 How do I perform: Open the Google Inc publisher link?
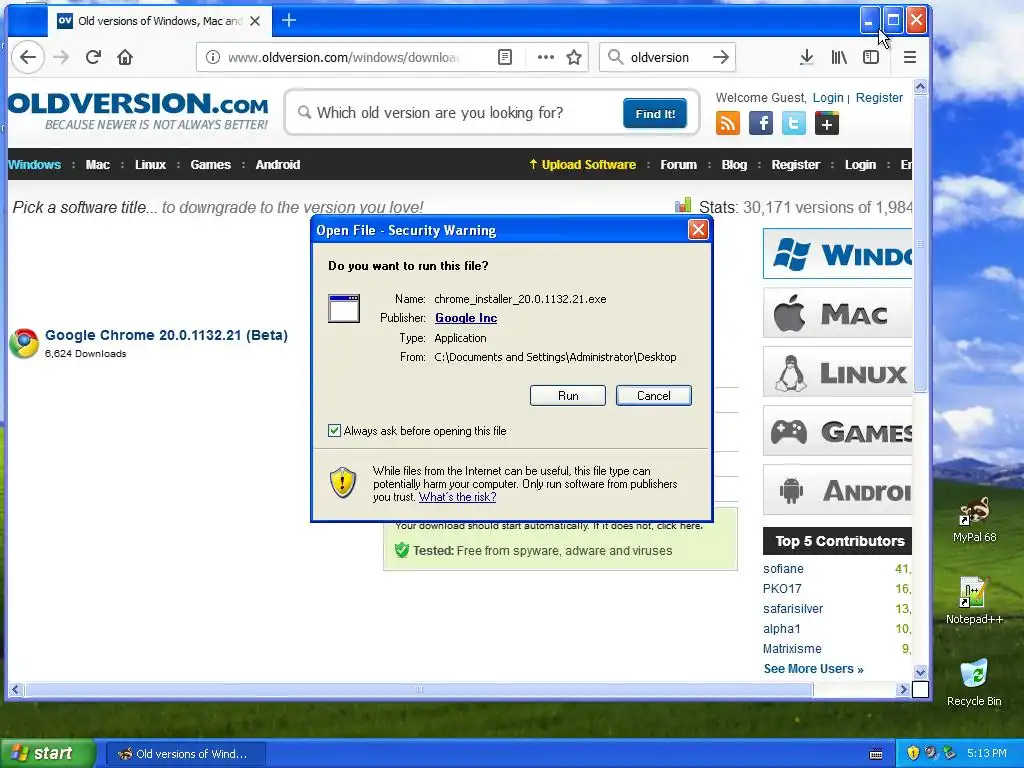tap(466, 318)
